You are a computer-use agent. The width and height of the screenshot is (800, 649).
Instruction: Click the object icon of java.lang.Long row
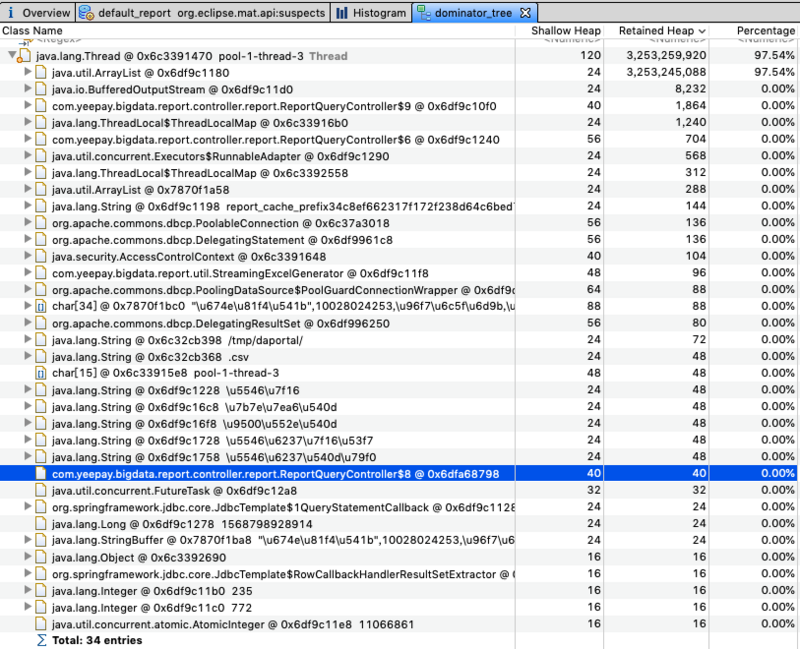pyautogui.click(x=41, y=524)
